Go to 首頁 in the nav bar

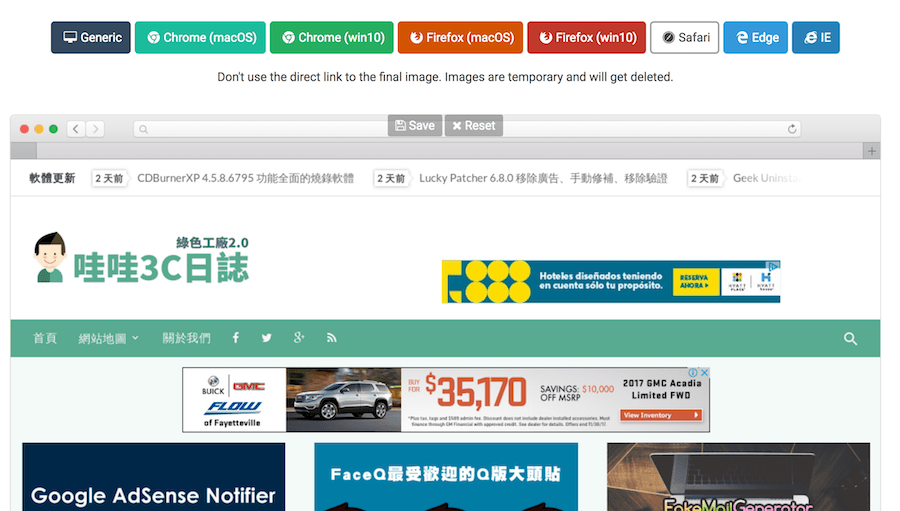45,338
